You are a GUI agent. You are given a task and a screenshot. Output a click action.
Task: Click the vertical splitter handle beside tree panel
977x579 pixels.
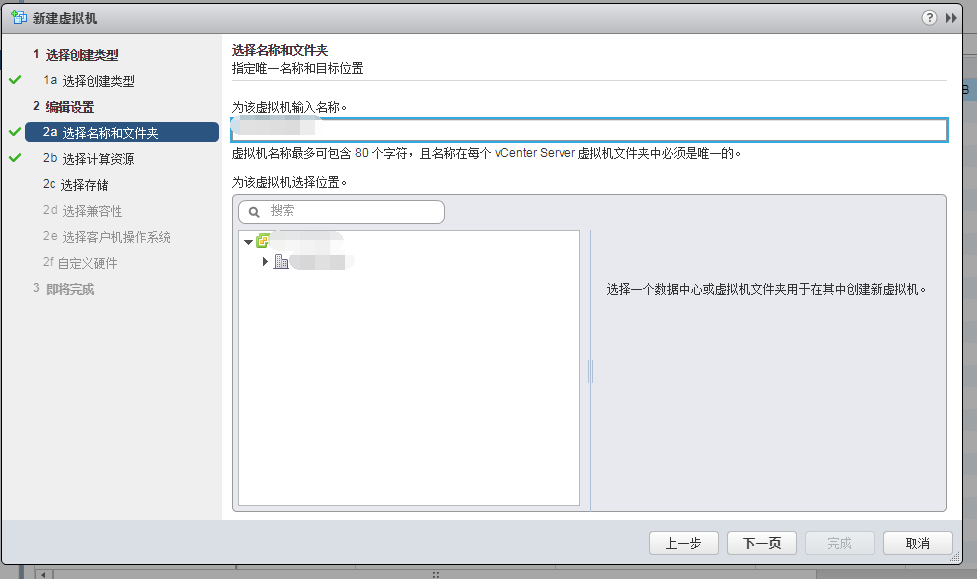click(x=590, y=371)
